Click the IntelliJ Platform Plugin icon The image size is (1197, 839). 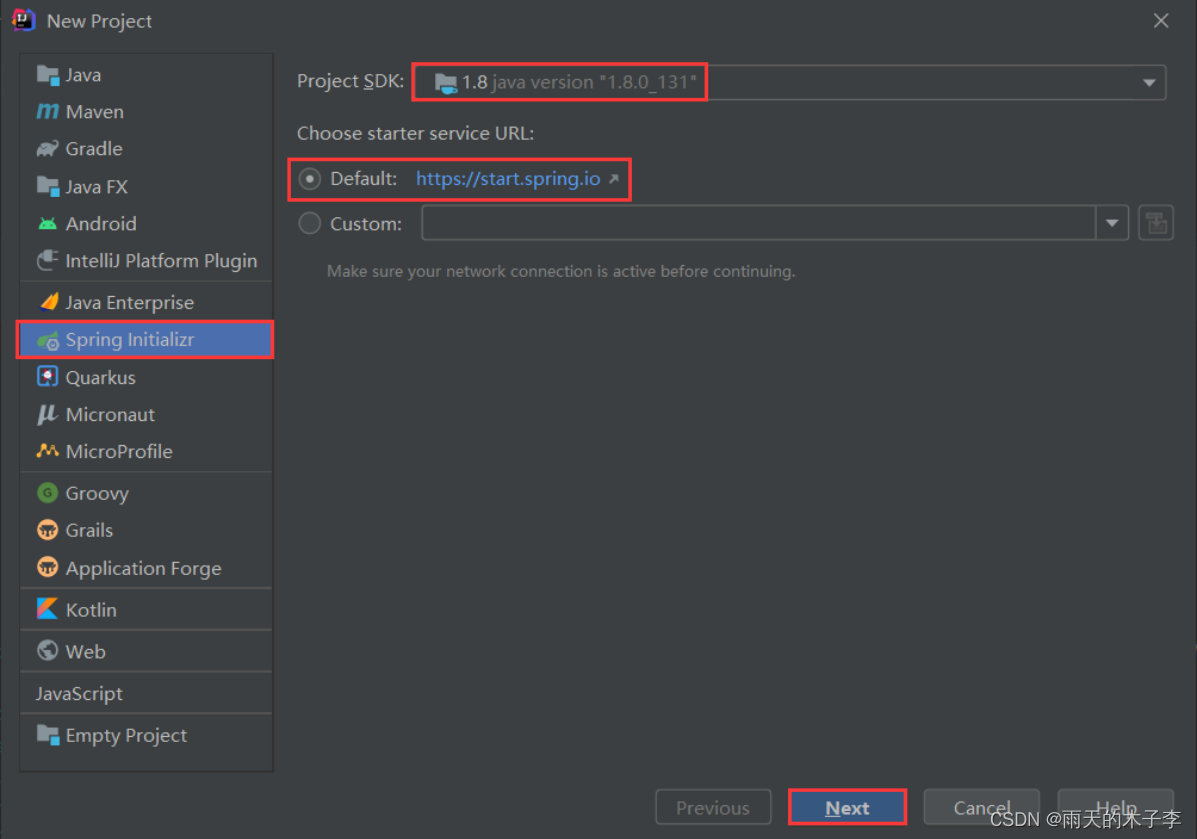[x=47, y=260]
